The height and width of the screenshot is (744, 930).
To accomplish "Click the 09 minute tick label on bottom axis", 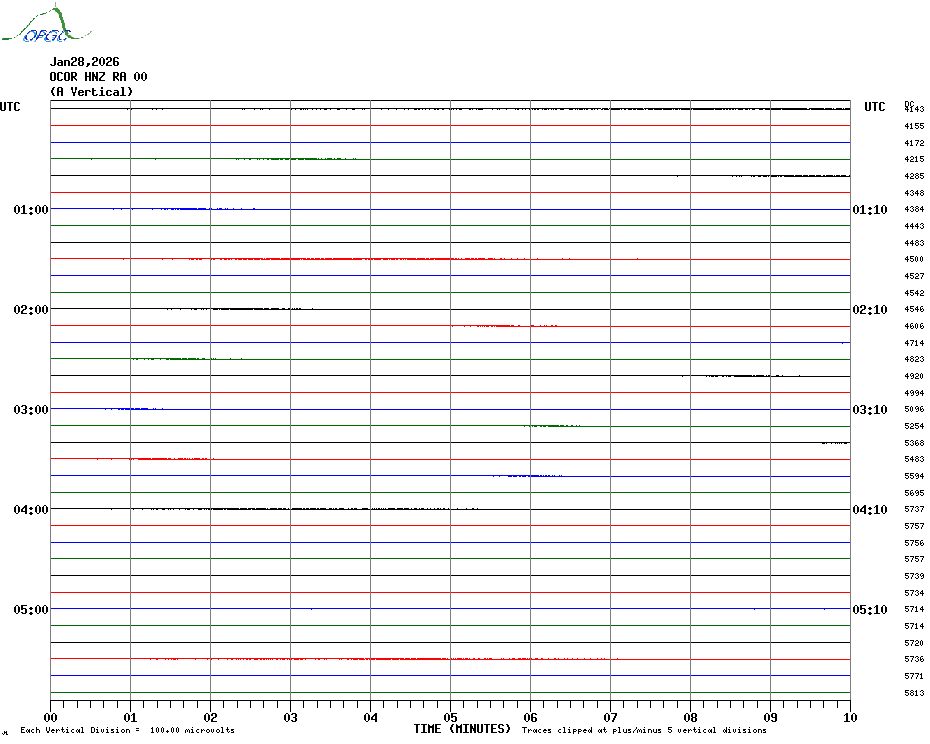I will [x=770, y=717].
